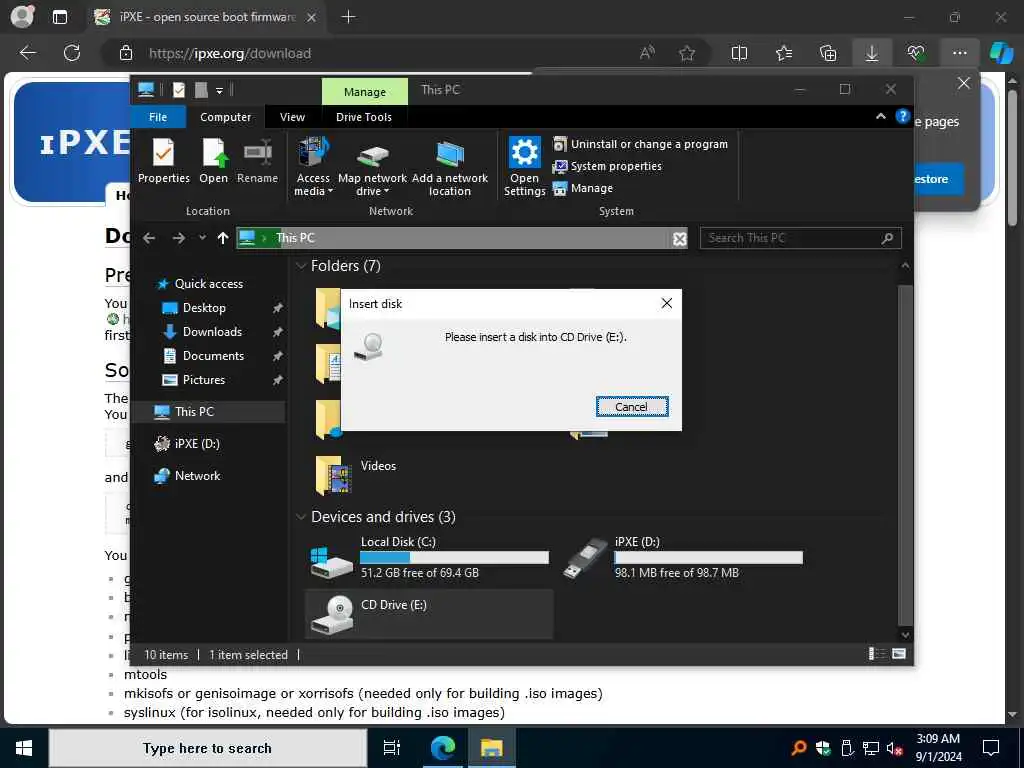The width and height of the screenshot is (1024, 768).
Task: Collapse the Devices and drives group
Action: click(x=301, y=517)
